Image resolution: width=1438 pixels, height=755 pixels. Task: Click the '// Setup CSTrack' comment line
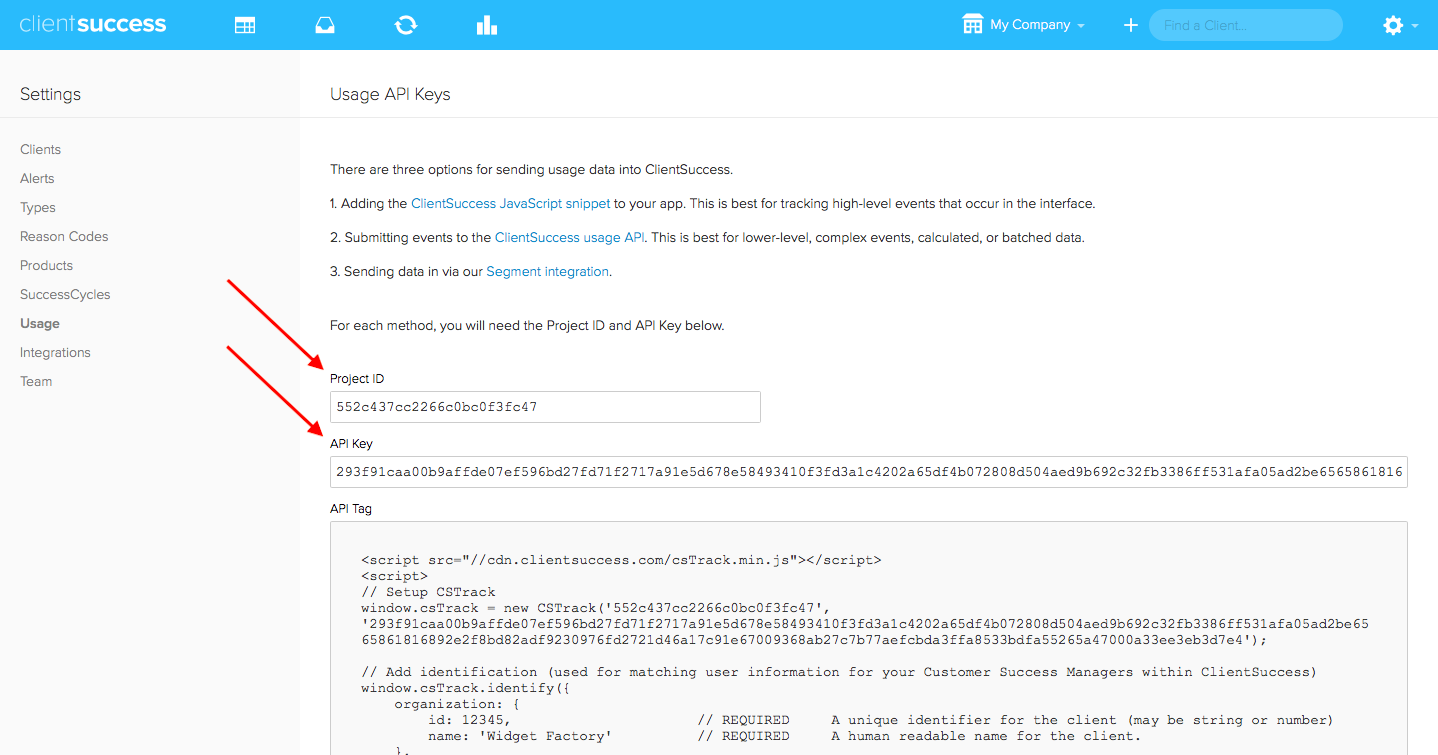[x=428, y=592]
